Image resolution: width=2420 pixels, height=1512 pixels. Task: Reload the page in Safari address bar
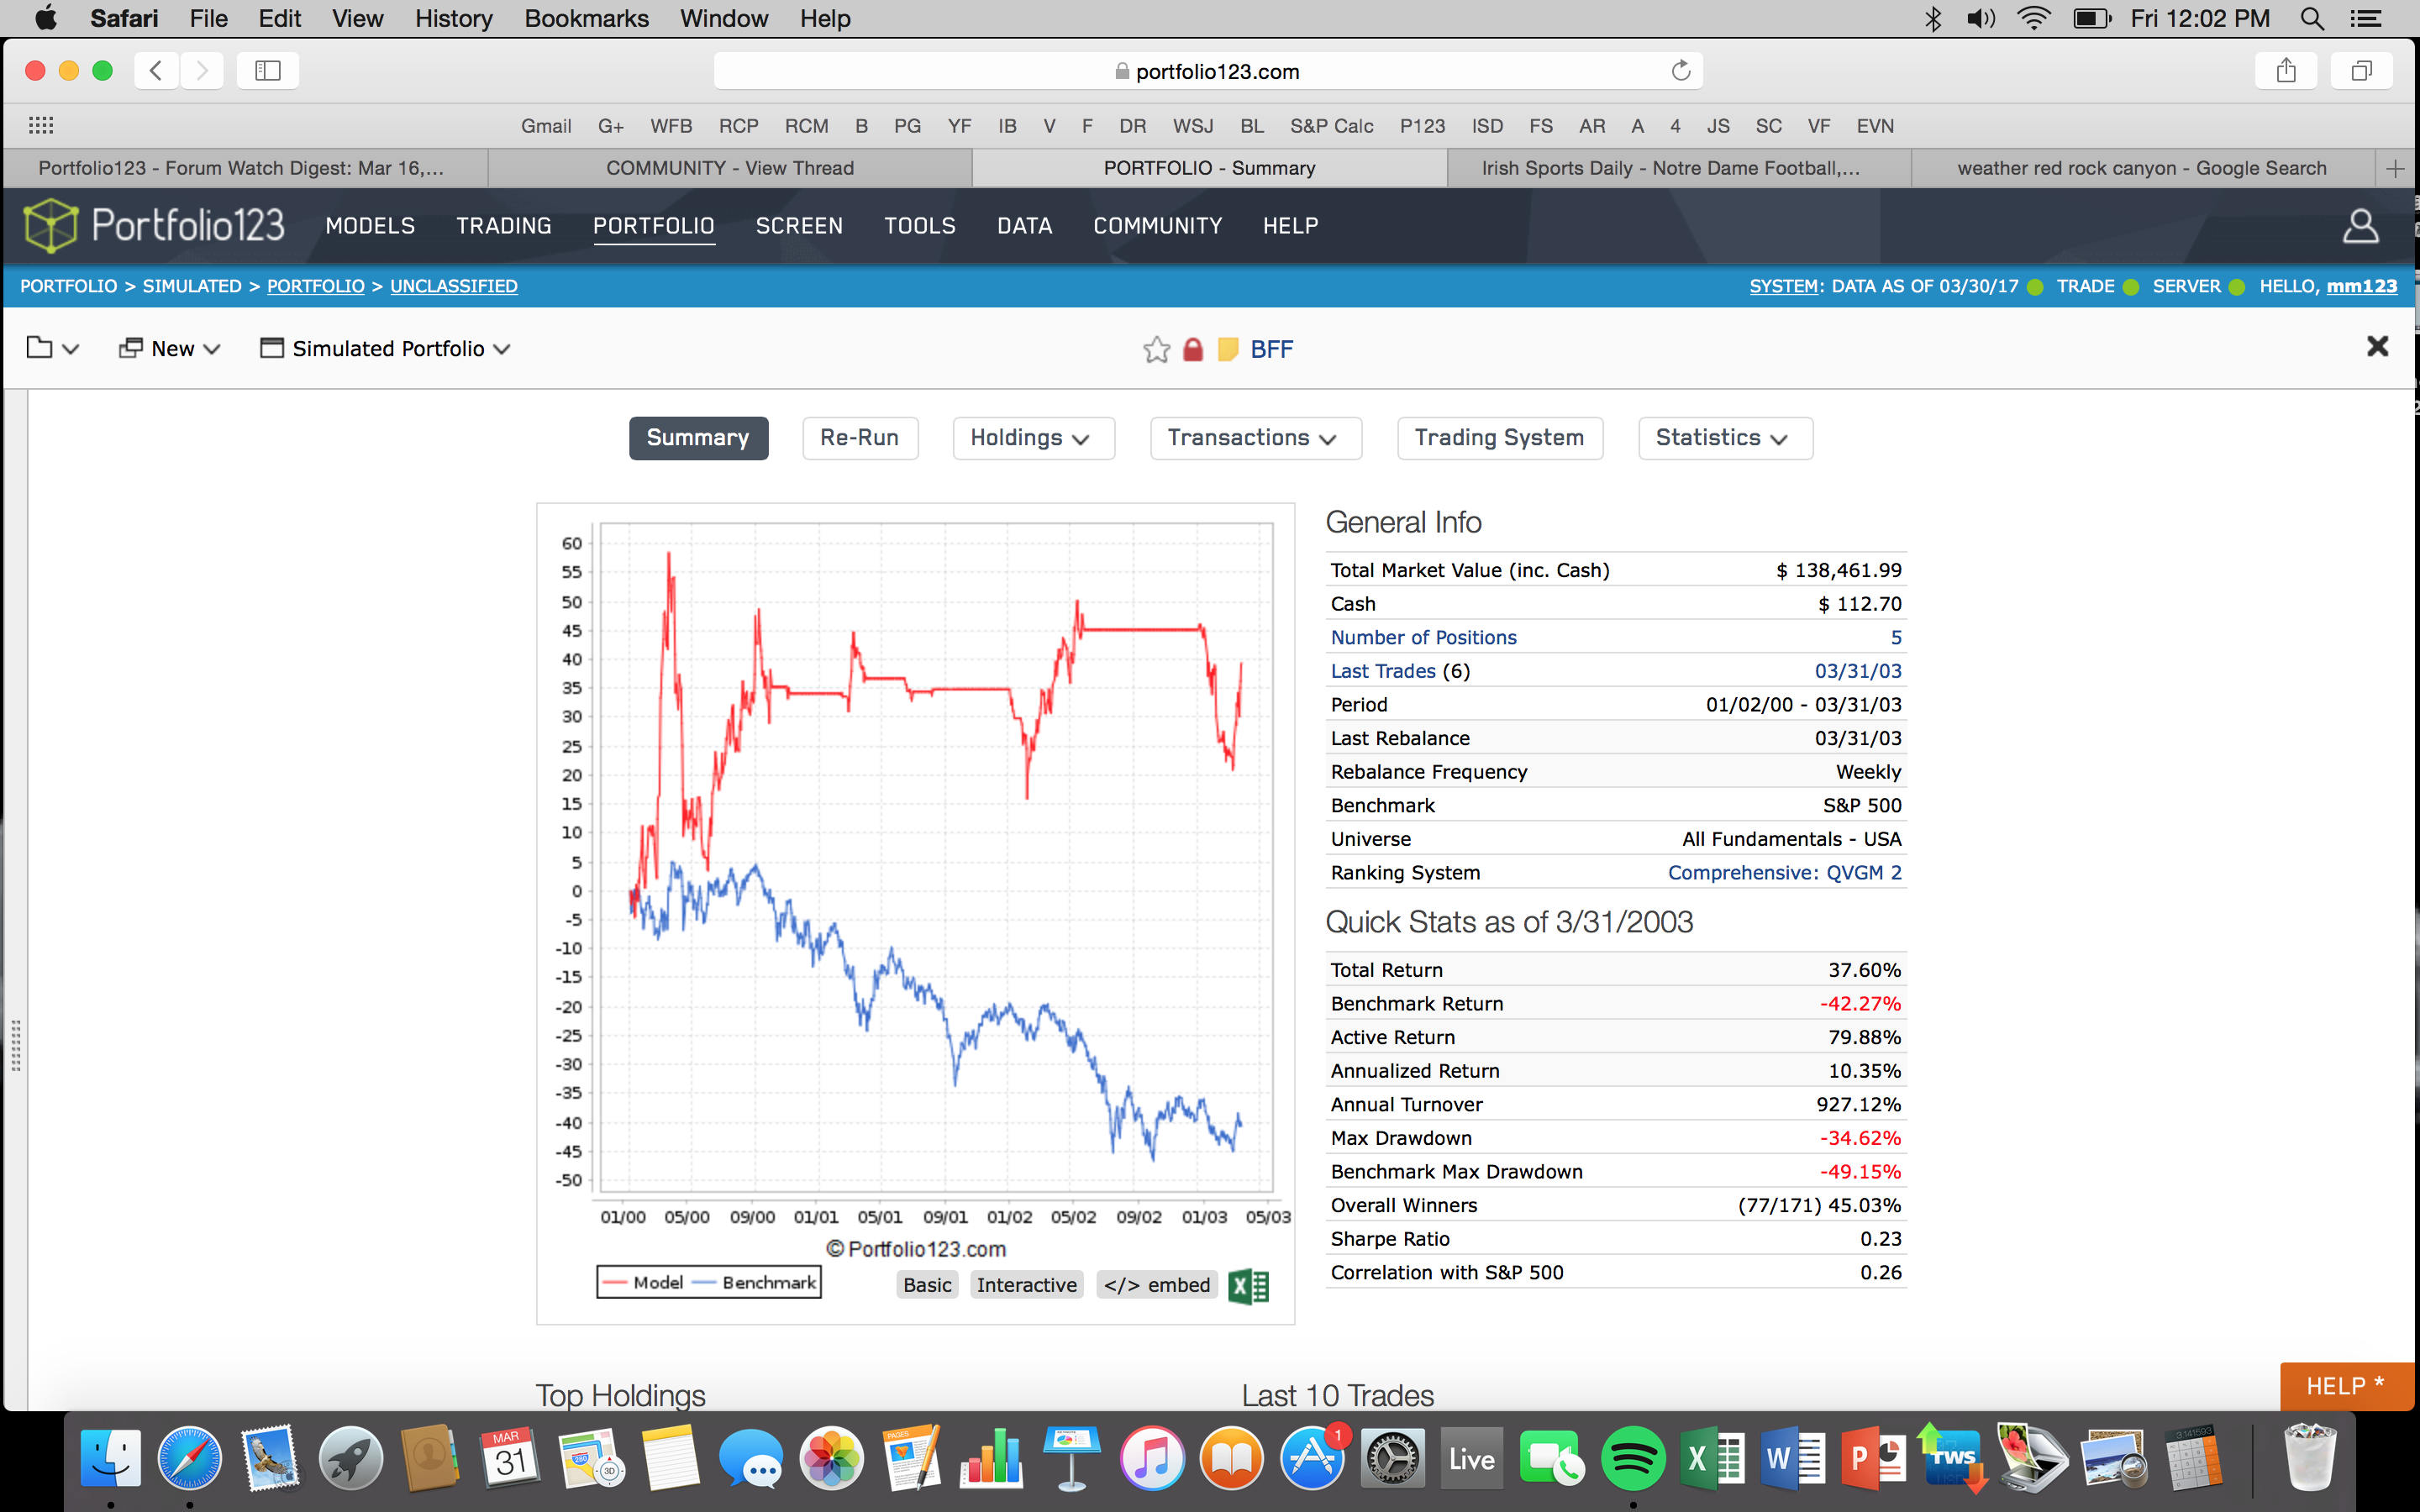tap(1680, 71)
